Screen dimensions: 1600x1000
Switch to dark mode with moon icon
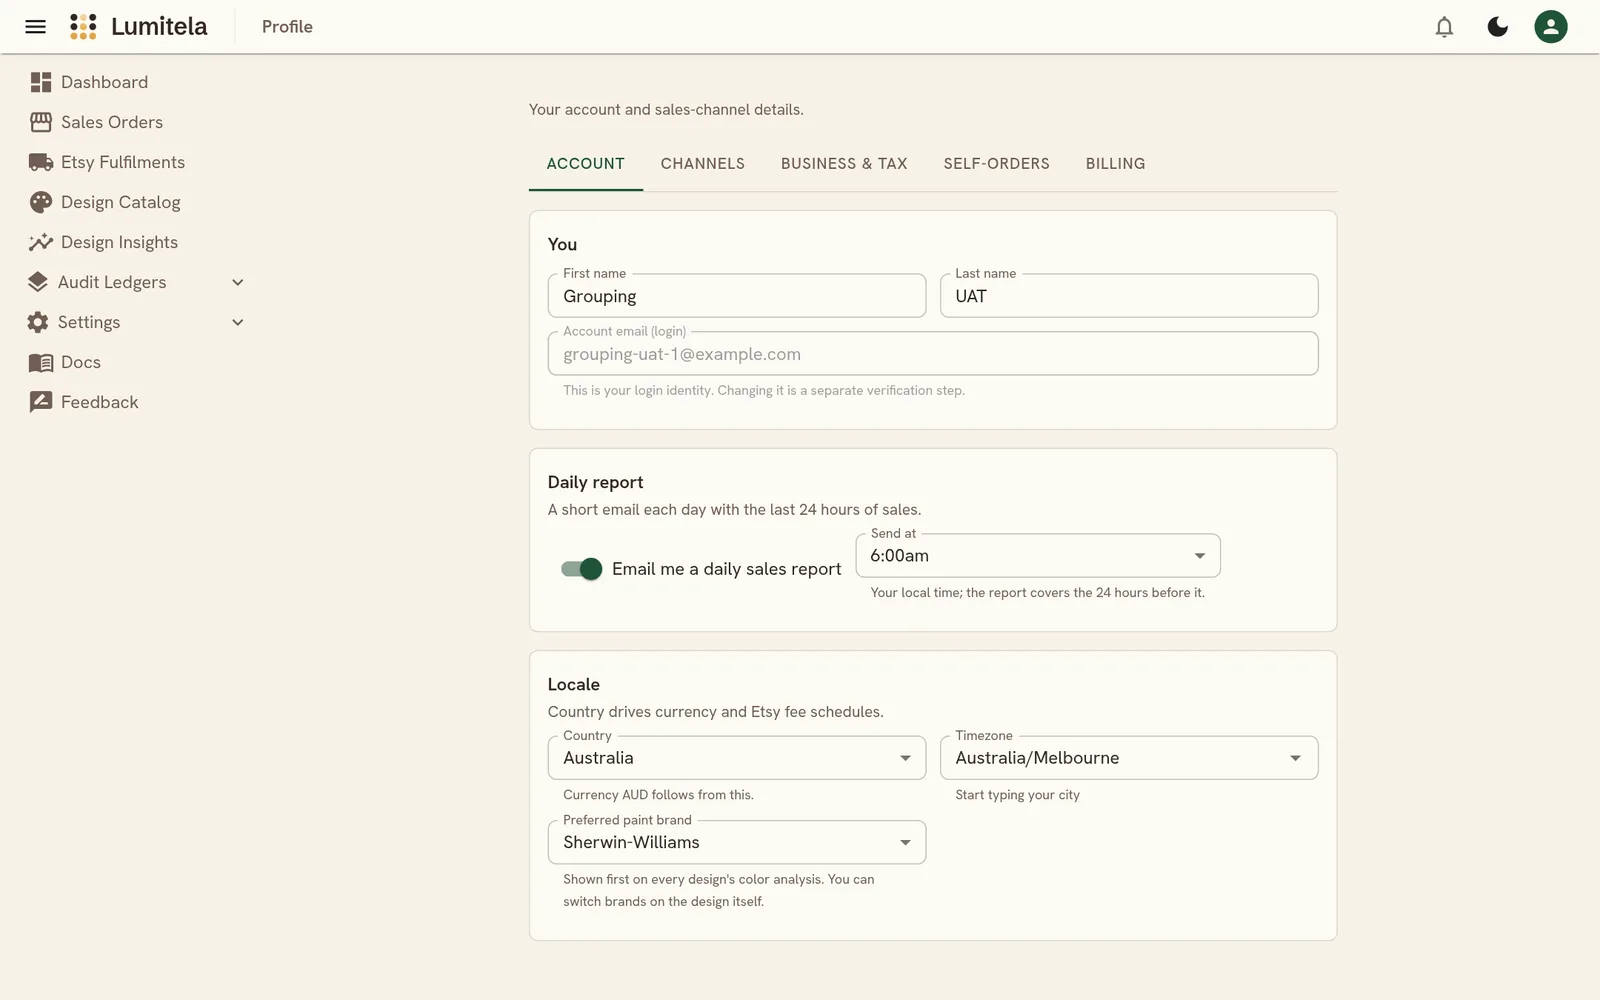(1497, 27)
